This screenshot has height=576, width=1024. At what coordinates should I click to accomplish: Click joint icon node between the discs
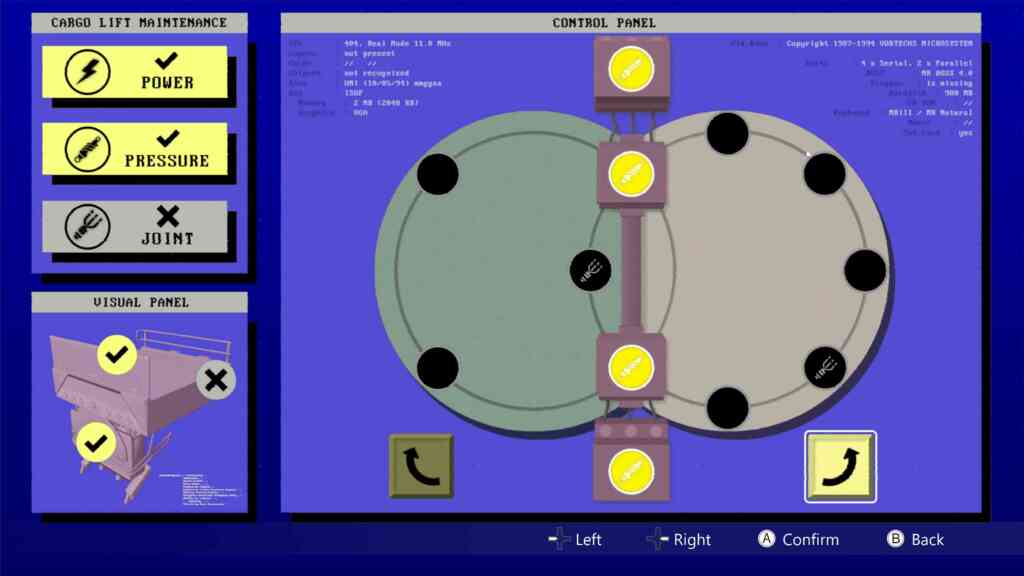pyautogui.click(x=590, y=270)
